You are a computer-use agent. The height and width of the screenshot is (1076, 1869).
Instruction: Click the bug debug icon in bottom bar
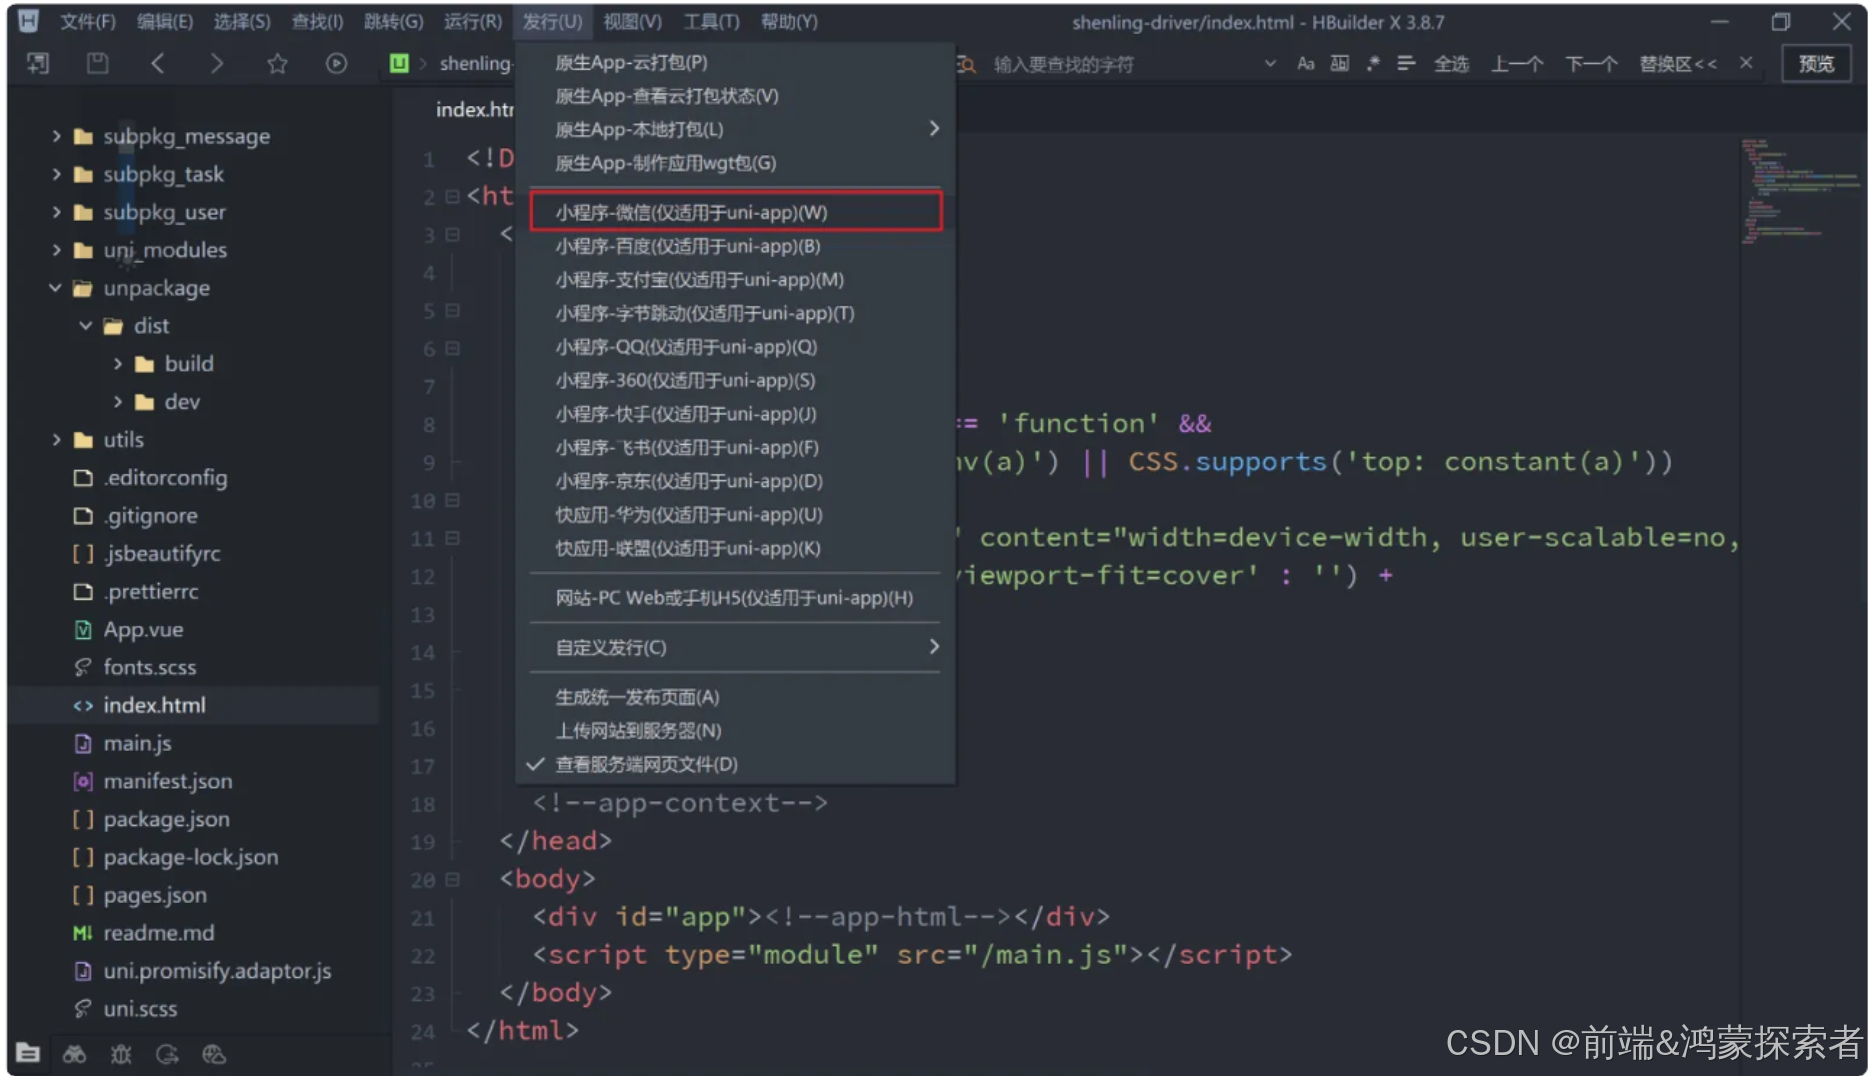point(121,1054)
